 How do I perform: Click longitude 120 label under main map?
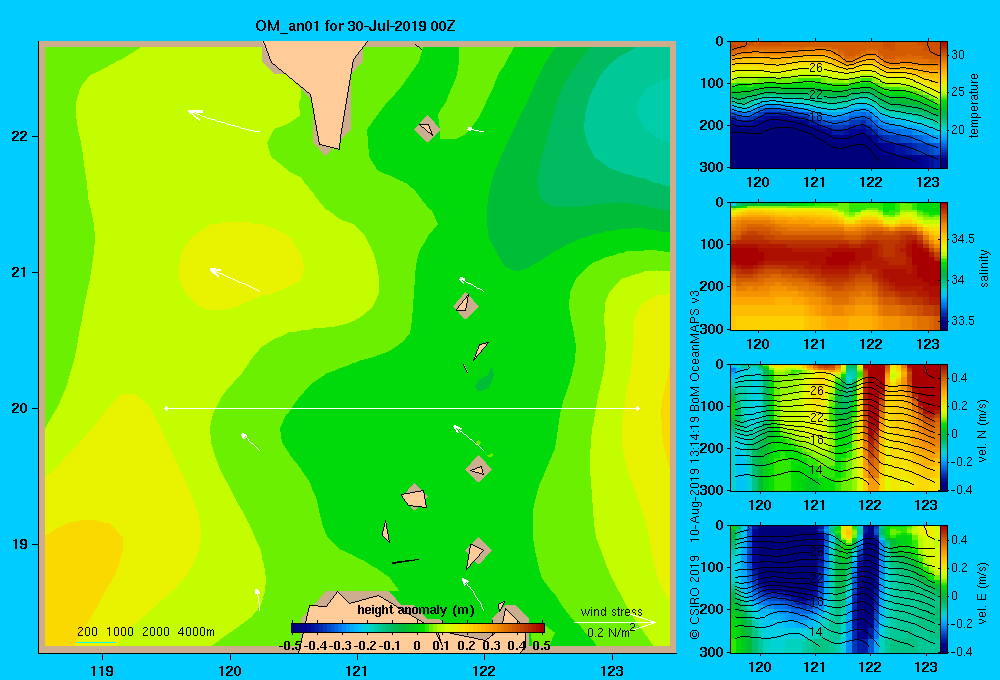(230, 670)
